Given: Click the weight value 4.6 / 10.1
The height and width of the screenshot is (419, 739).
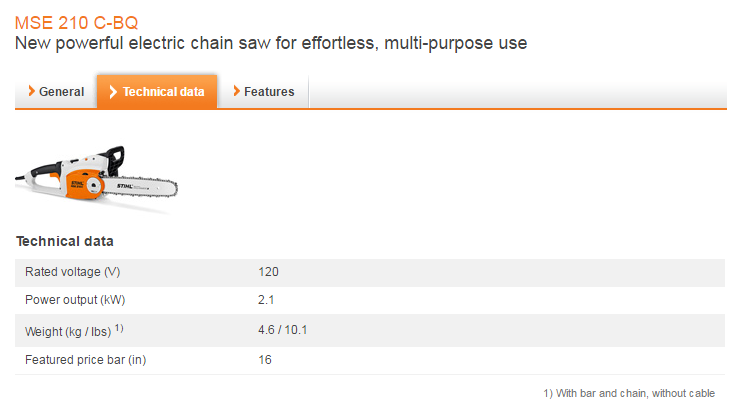Looking at the screenshot, I should [282, 329].
